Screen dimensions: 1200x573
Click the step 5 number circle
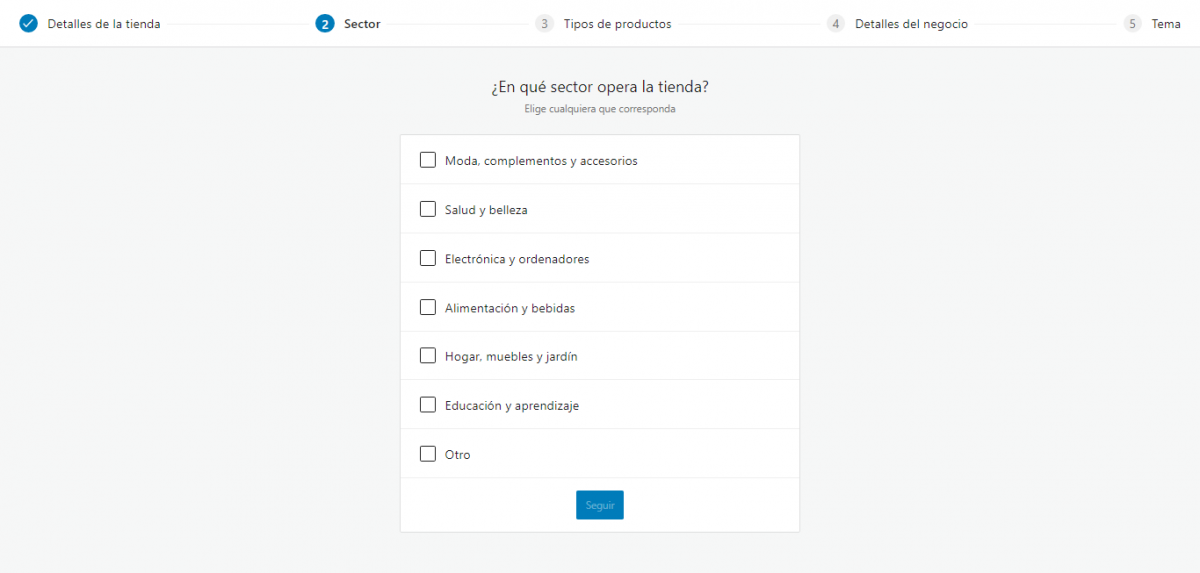[x=1132, y=24]
